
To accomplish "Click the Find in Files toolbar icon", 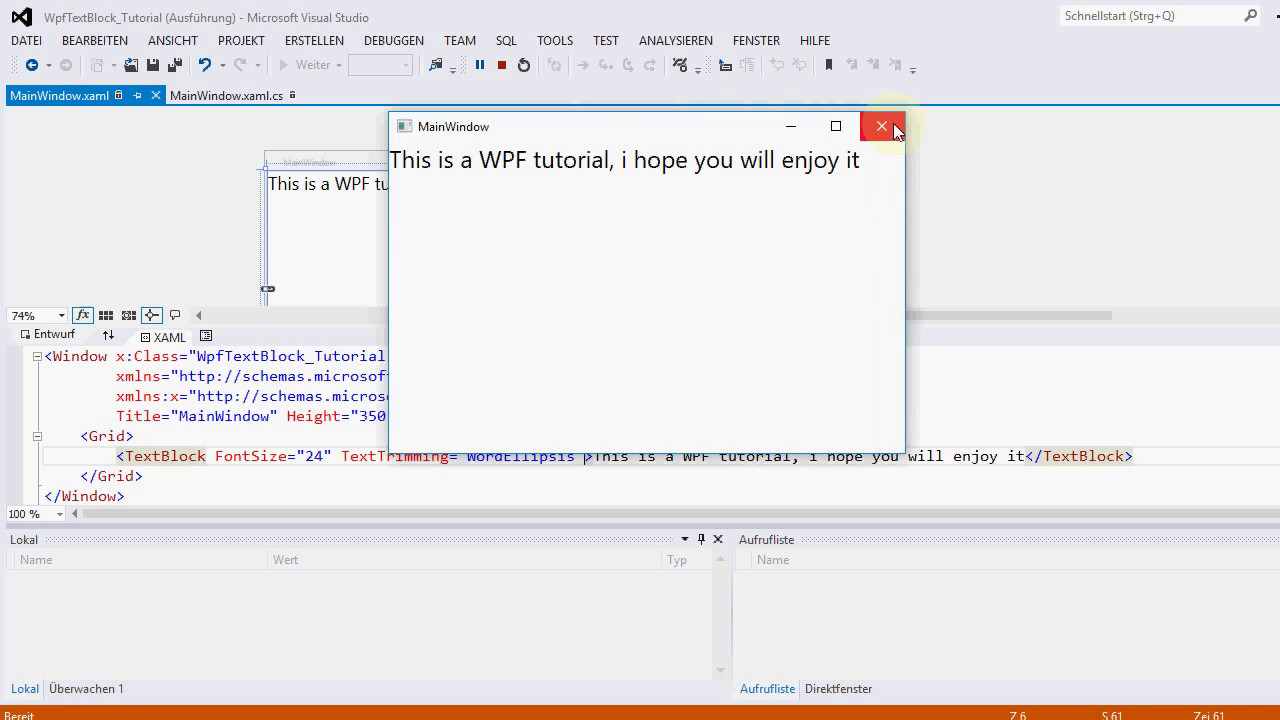I will [x=435, y=65].
